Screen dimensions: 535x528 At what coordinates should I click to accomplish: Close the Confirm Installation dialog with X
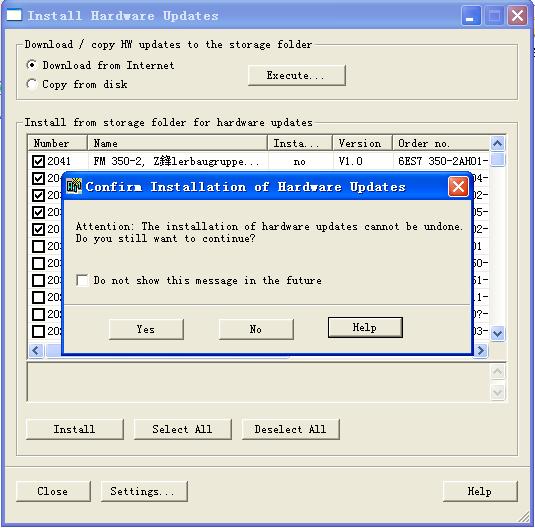pos(458,187)
